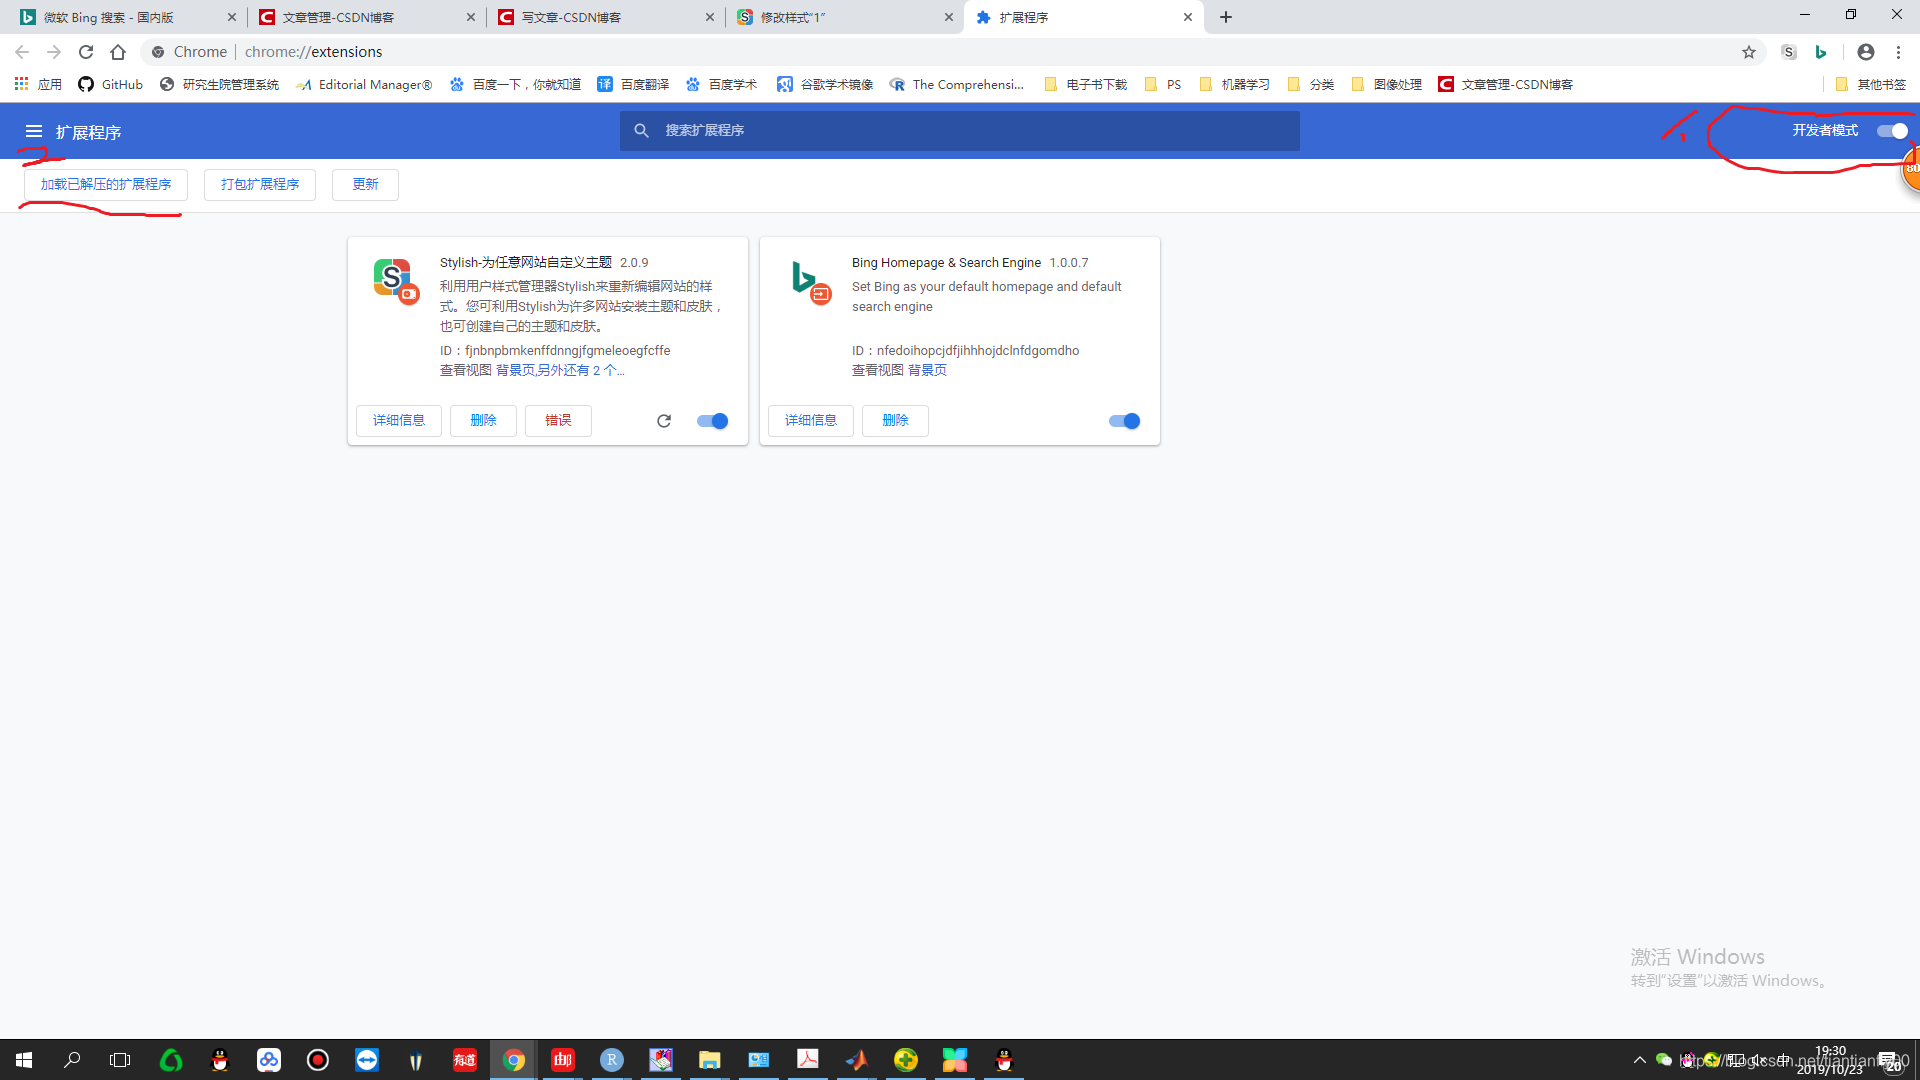1920x1080 pixels.
Task: Open the extensions hamburger menu
Action: coord(33,131)
